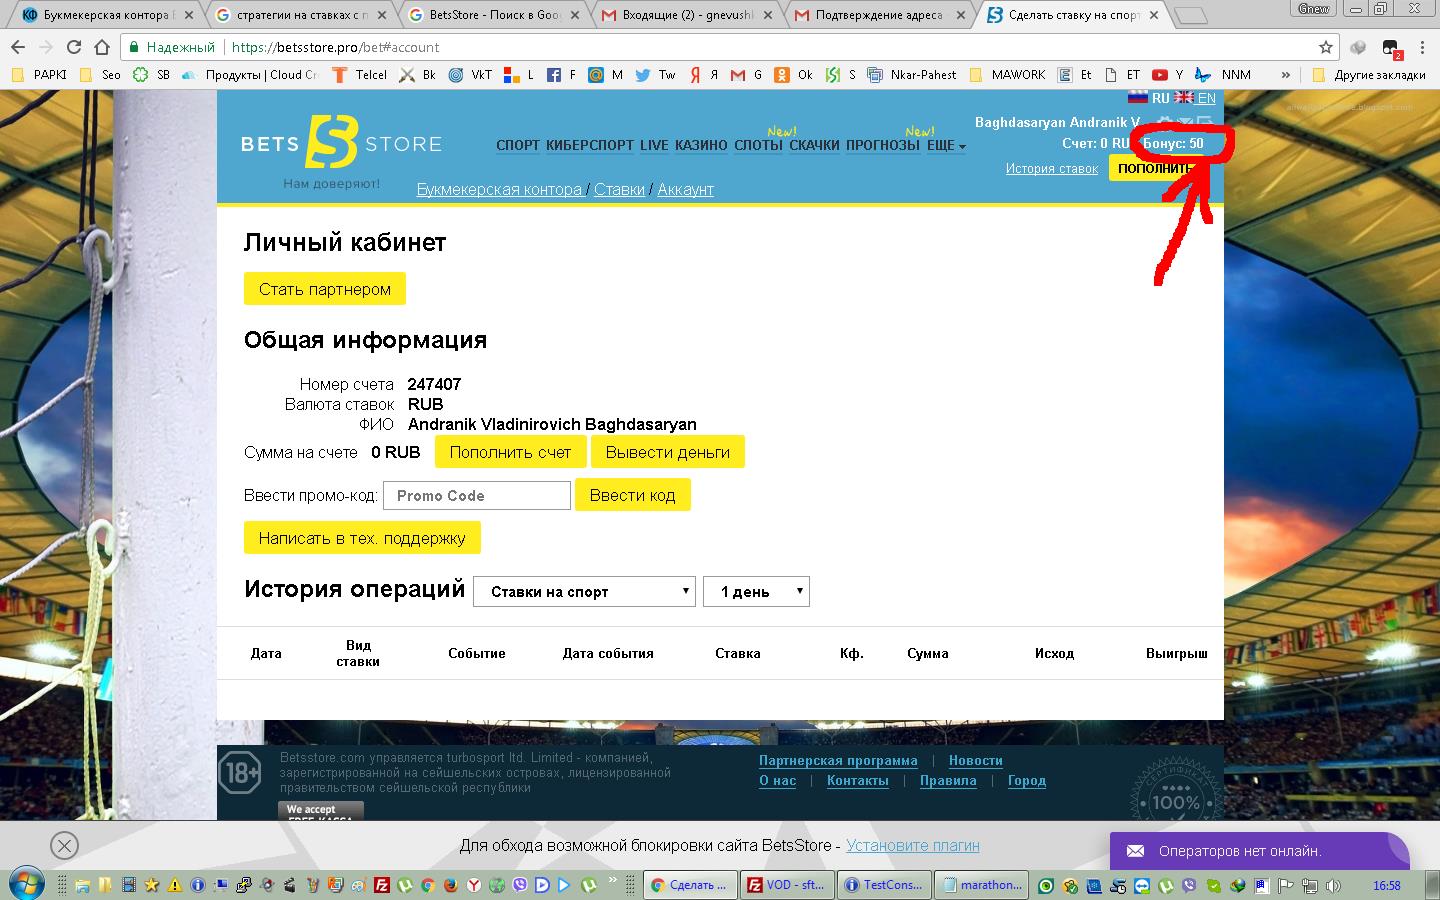Click the 'Ставки' breadcrumb link
Viewport: 1440px width, 900px height.
click(619, 189)
